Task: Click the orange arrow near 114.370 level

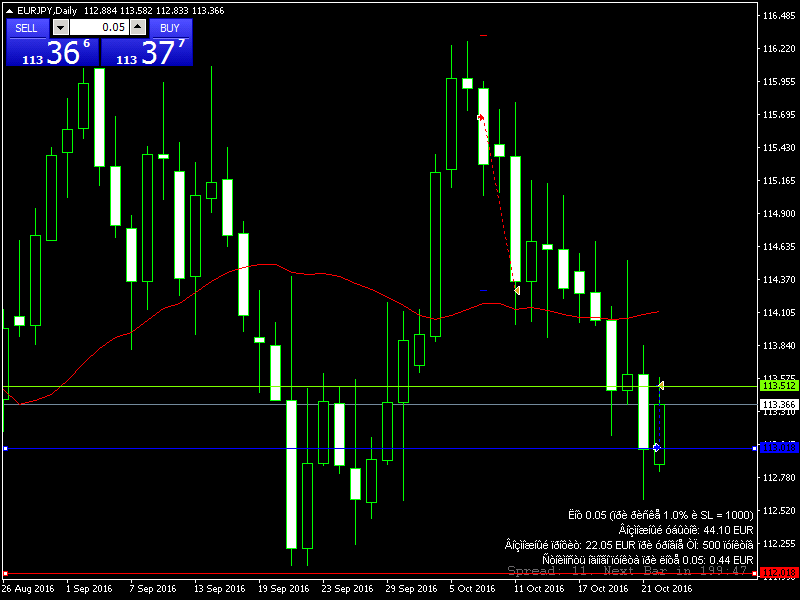Action: tap(517, 290)
